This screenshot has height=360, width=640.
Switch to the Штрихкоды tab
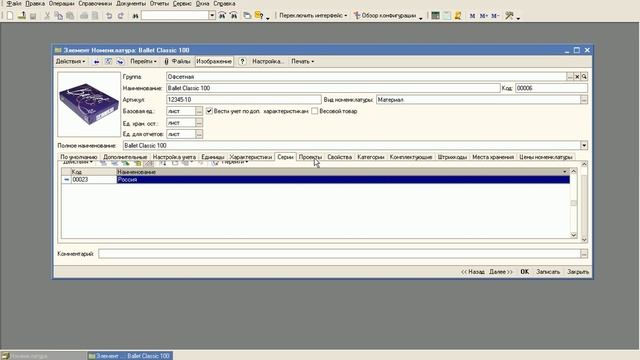[452, 157]
